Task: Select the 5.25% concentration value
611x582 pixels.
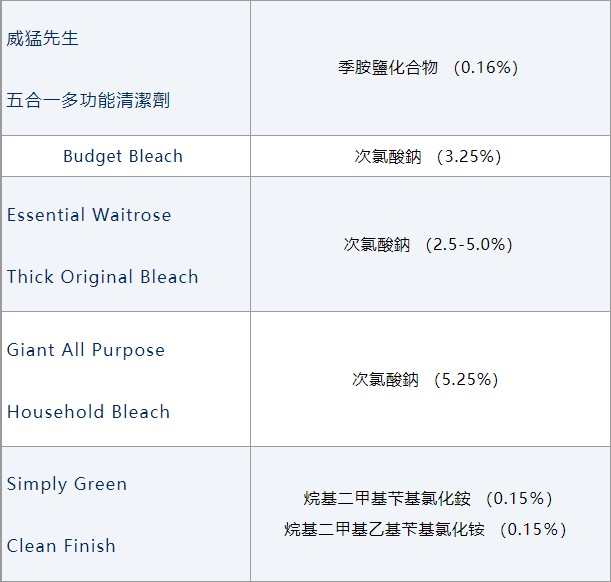Action: 466,380
